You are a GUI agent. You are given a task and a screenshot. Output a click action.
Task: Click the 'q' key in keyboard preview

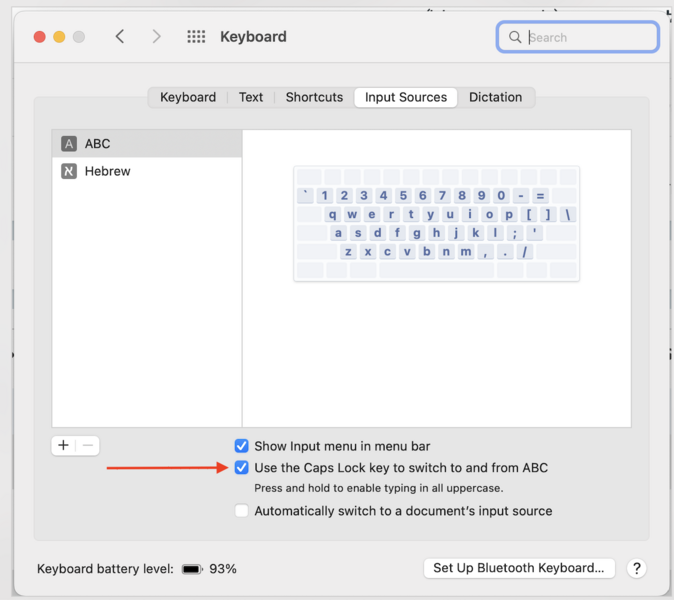point(332,214)
